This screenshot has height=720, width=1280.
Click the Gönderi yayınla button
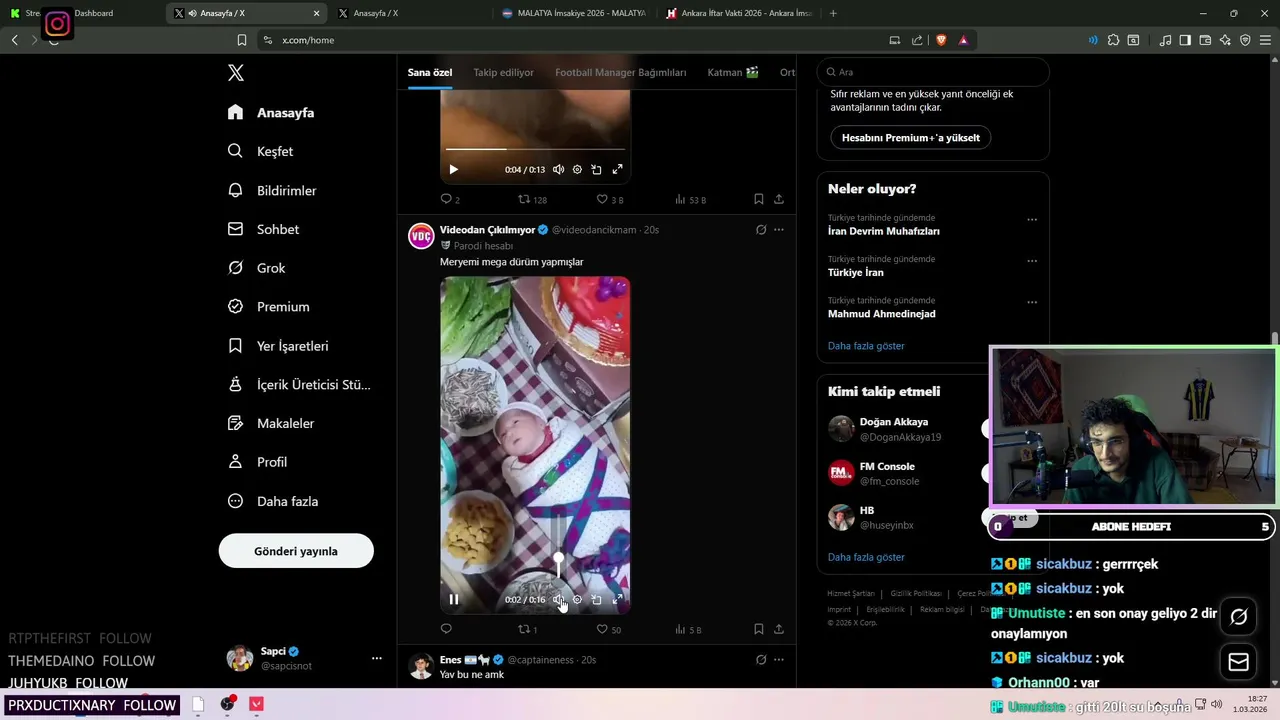point(296,551)
